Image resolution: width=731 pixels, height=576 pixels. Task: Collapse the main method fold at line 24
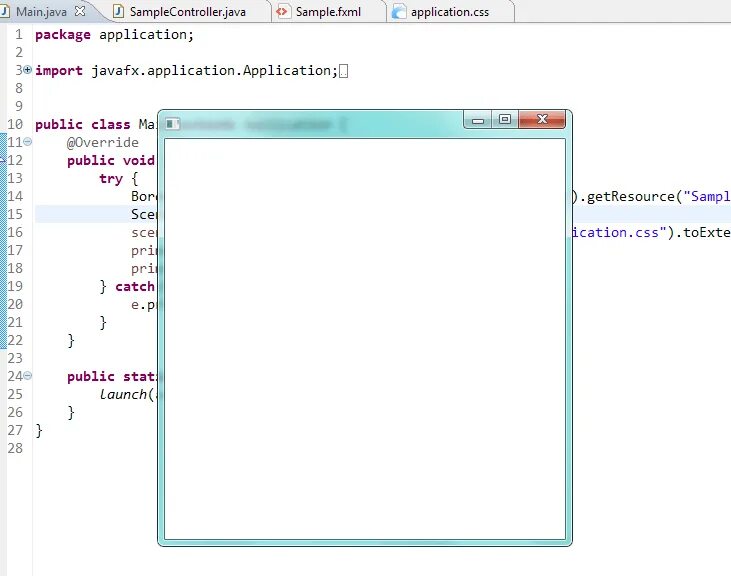[28, 375]
